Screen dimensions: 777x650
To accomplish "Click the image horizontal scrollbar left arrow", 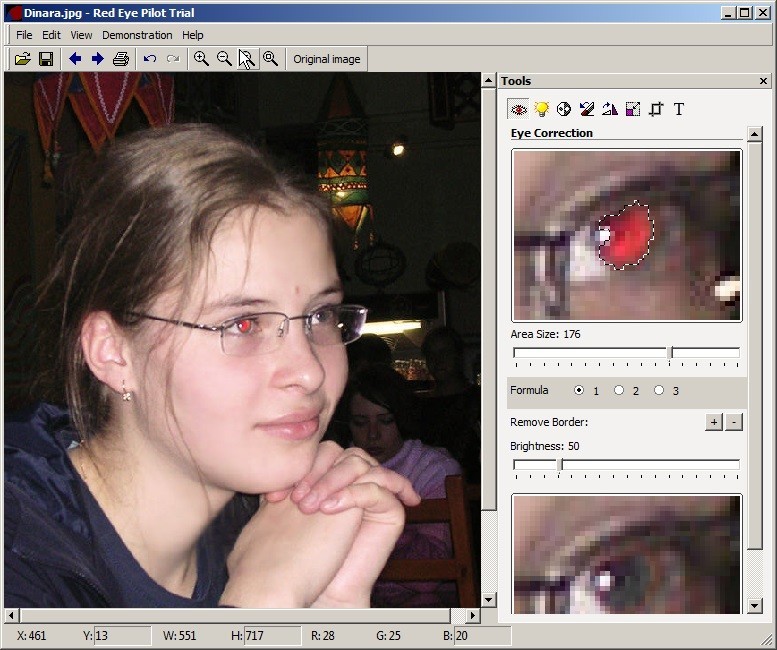I will [x=11, y=615].
